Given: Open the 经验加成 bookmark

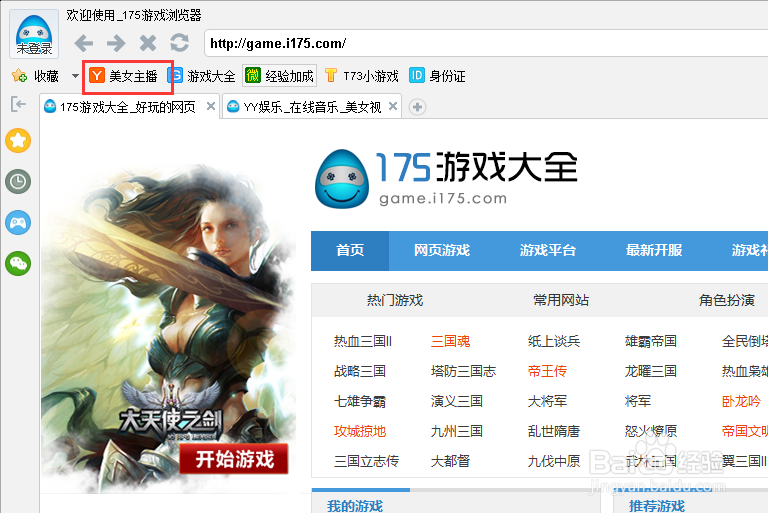Looking at the screenshot, I should pos(279,76).
